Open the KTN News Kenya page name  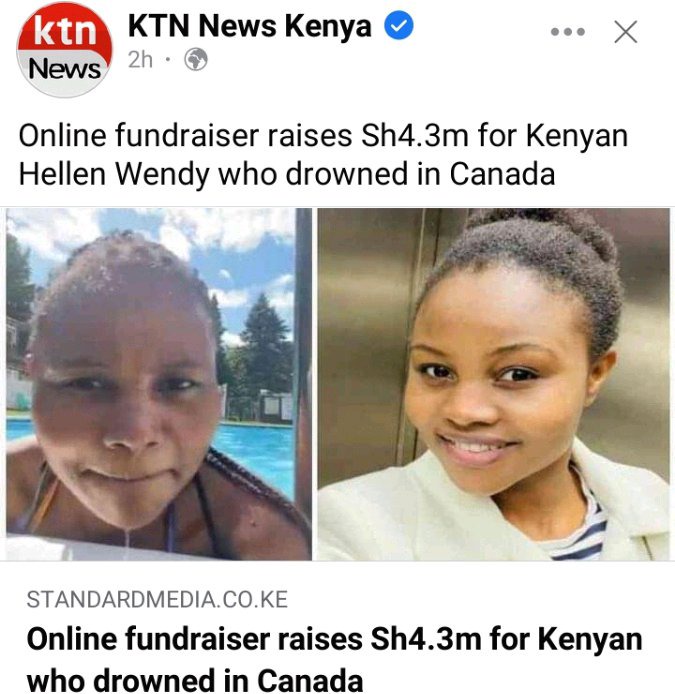tap(250, 26)
